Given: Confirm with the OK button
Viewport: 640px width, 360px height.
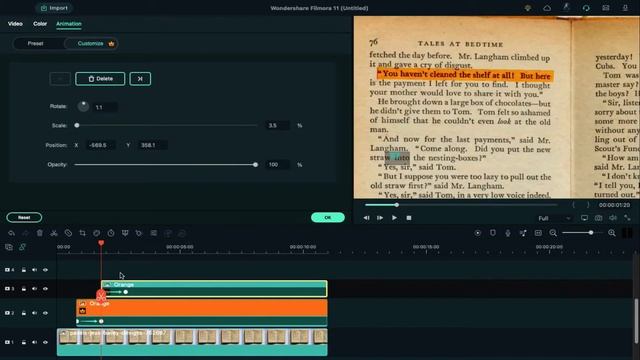Looking at the screenshot, I should [x=328, y=218].
